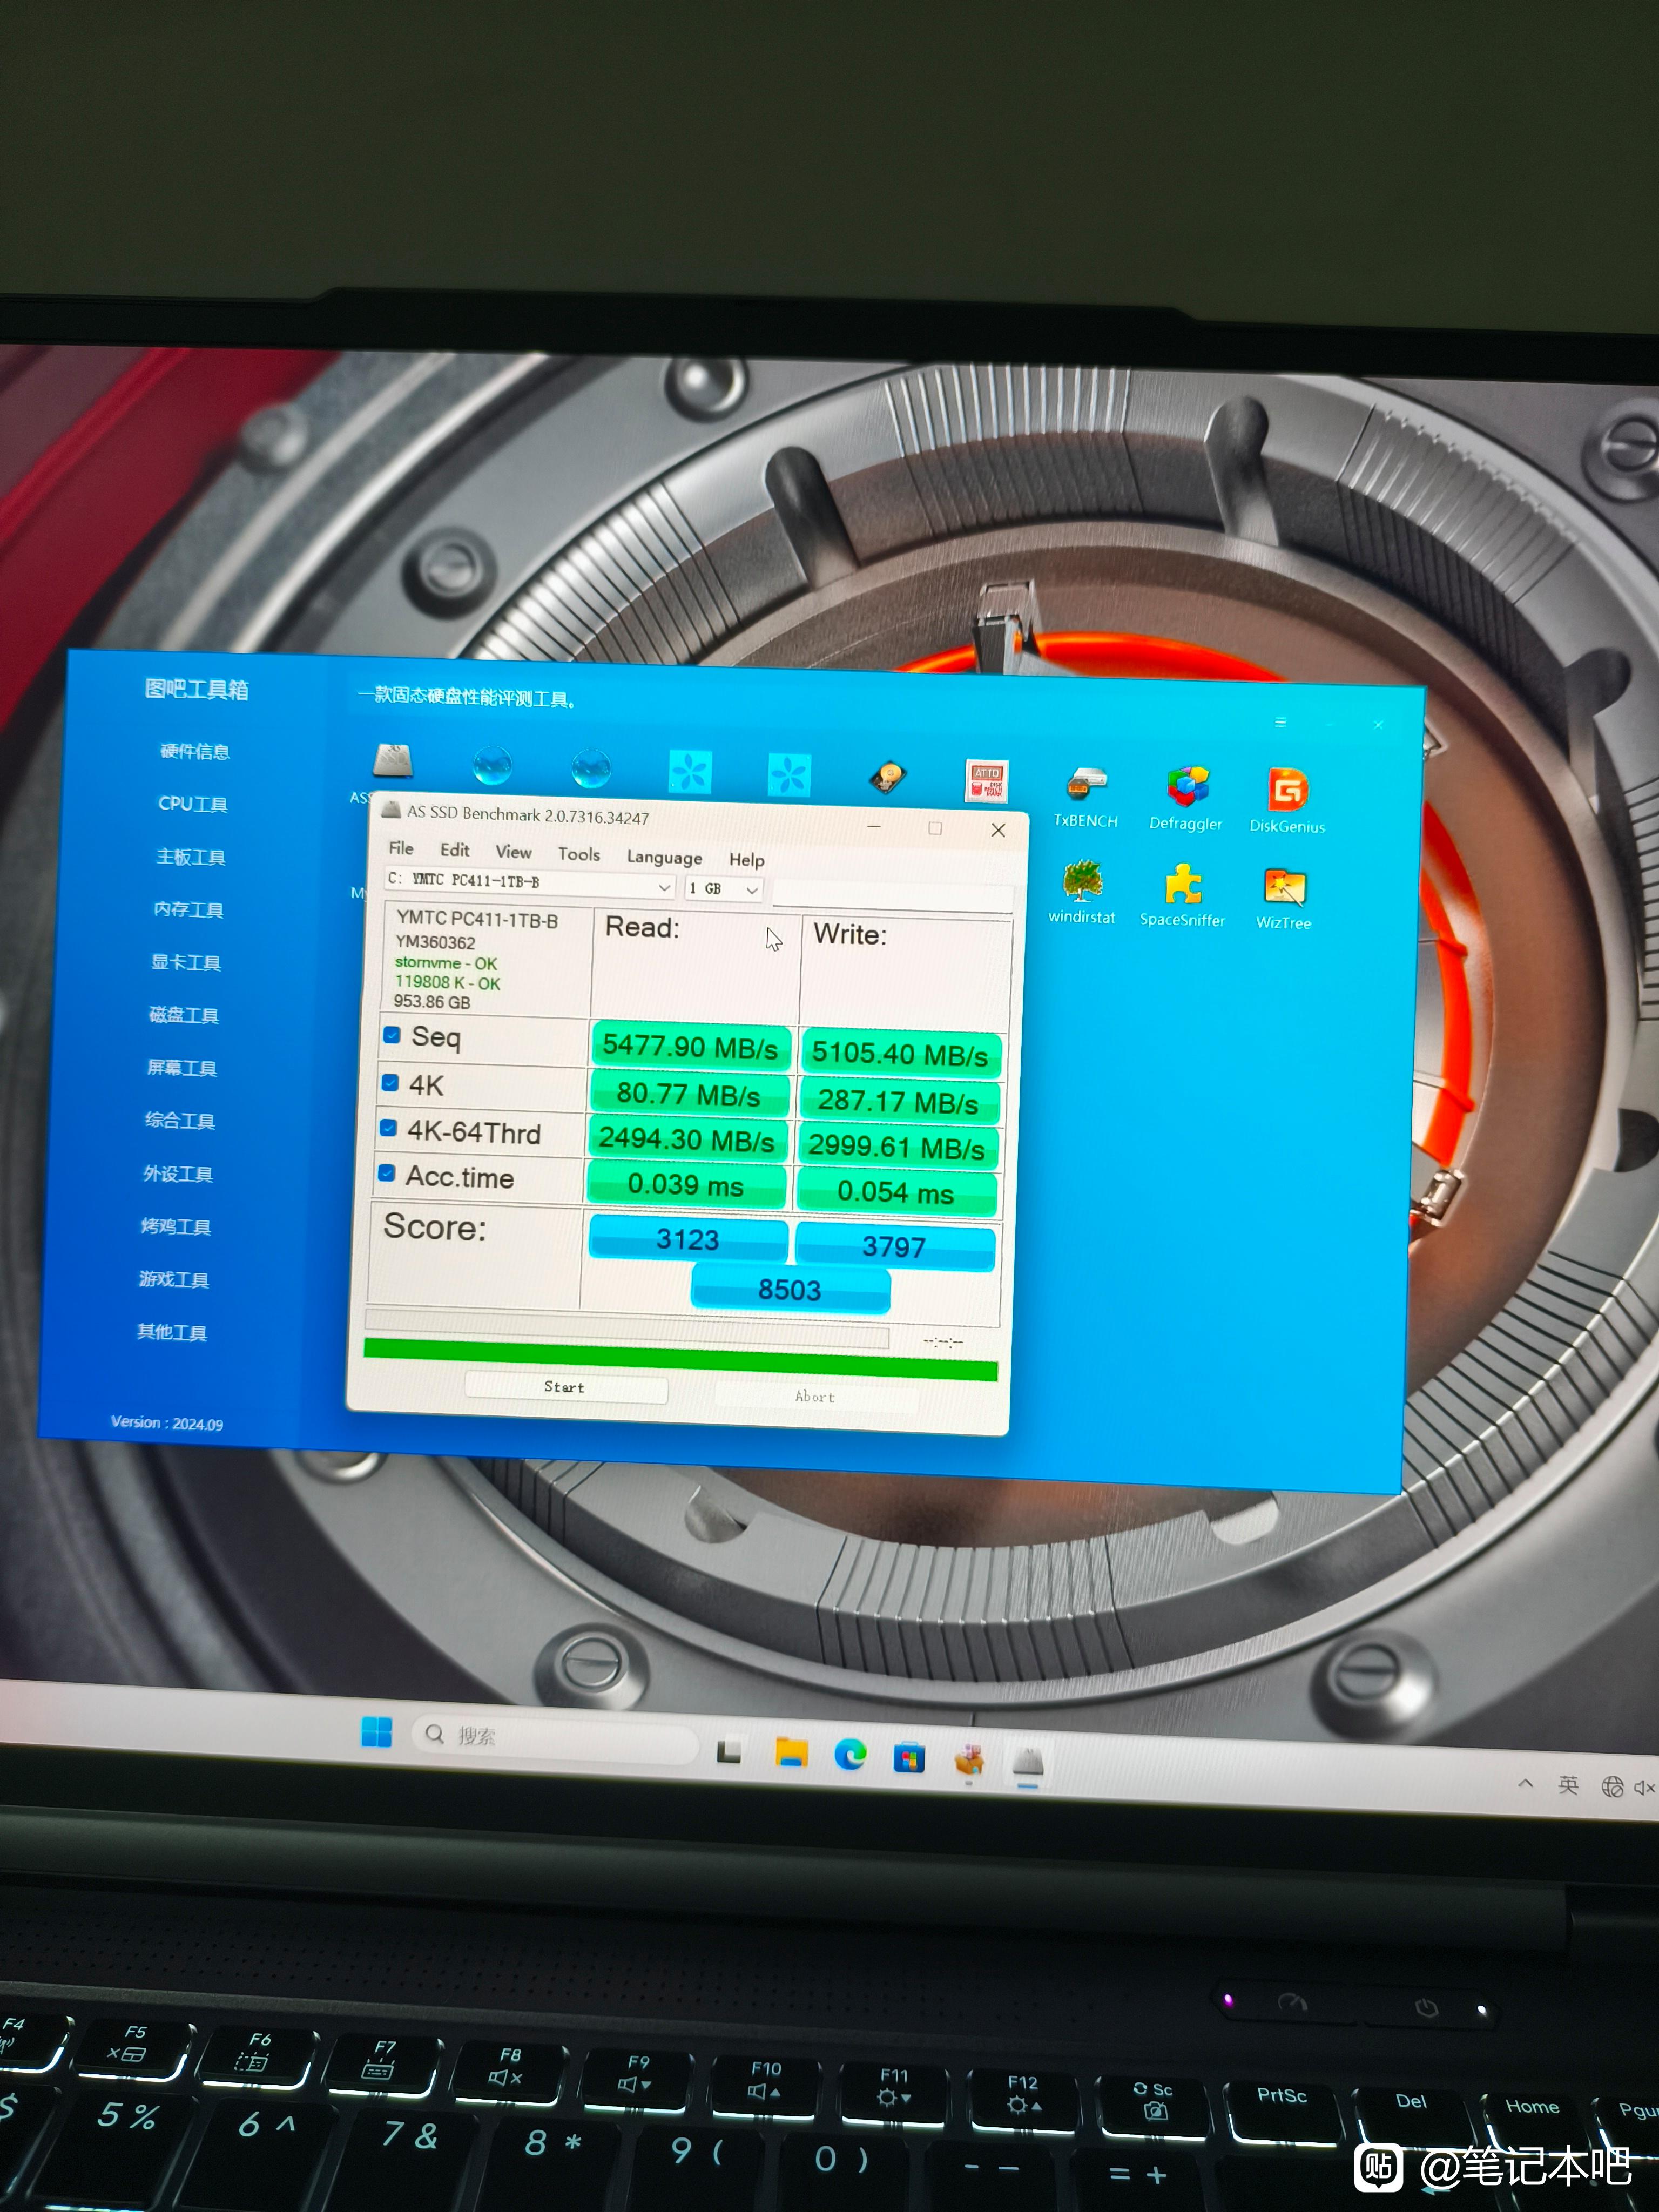Switch to 显卡工具 category
The height and width of the screenshot is (2212, 1659).
186,962
